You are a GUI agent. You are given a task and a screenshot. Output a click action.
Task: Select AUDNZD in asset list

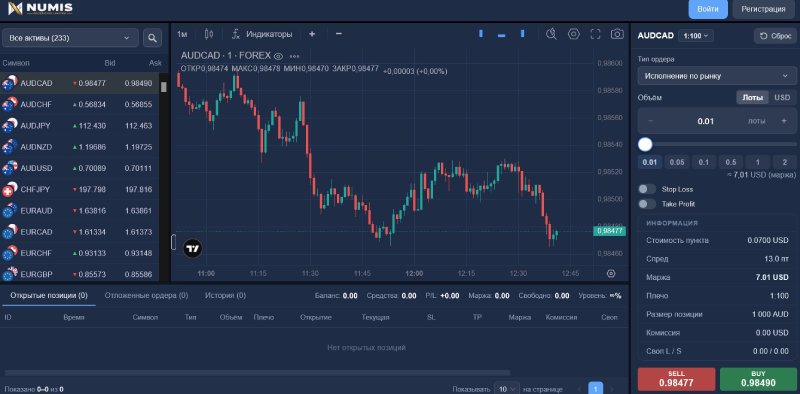[80, 147]
